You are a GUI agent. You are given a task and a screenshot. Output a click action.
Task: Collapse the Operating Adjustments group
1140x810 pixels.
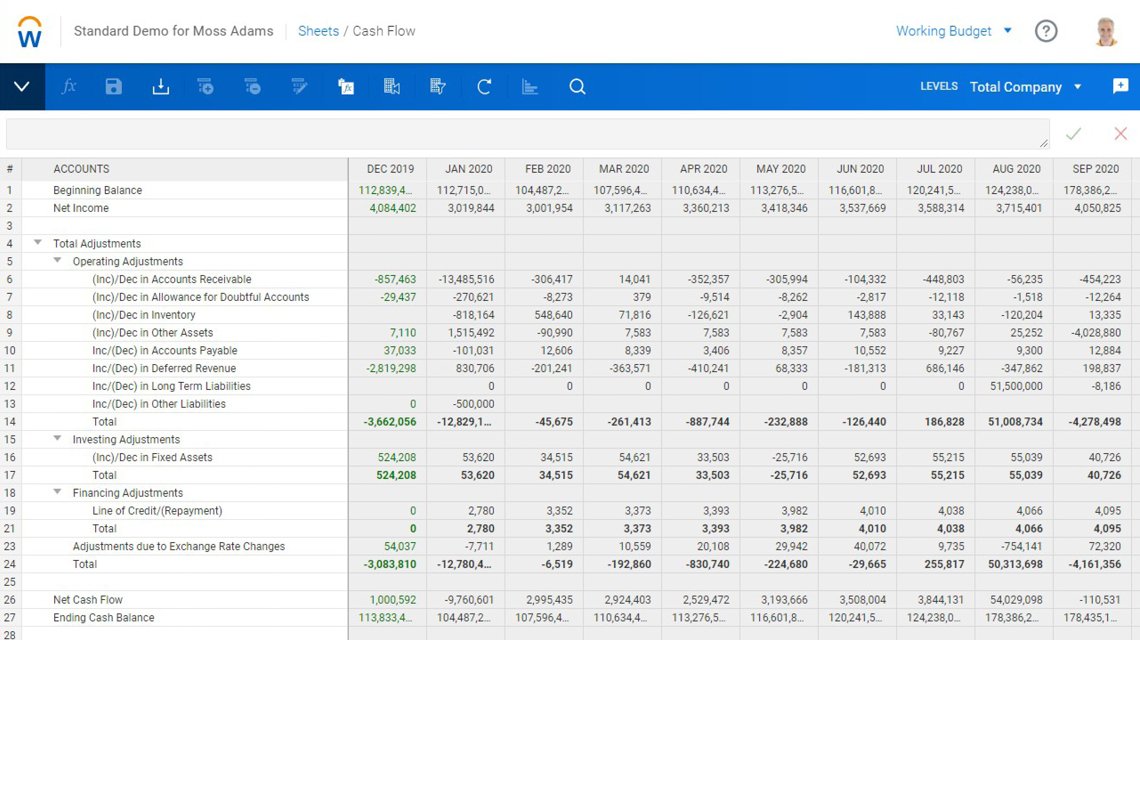pyautogui.click(x=58, y=261)
